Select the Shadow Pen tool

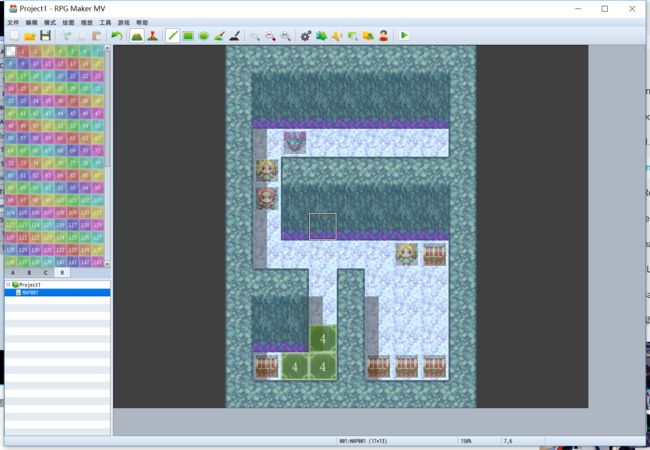tap(234, 36)
